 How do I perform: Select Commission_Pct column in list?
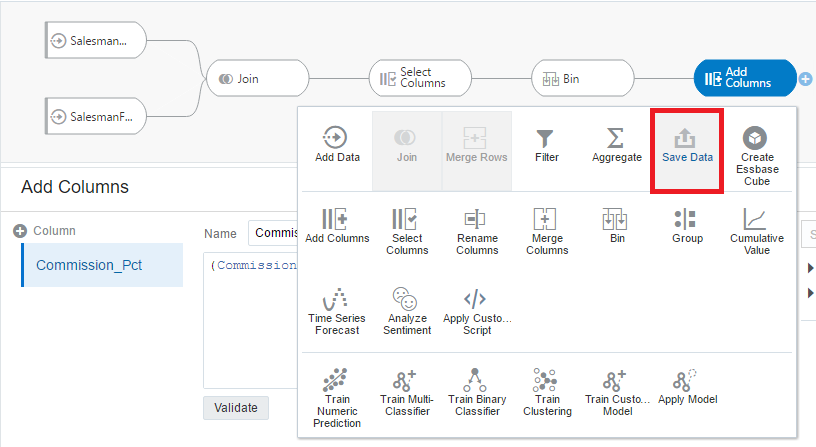[102, 265]
